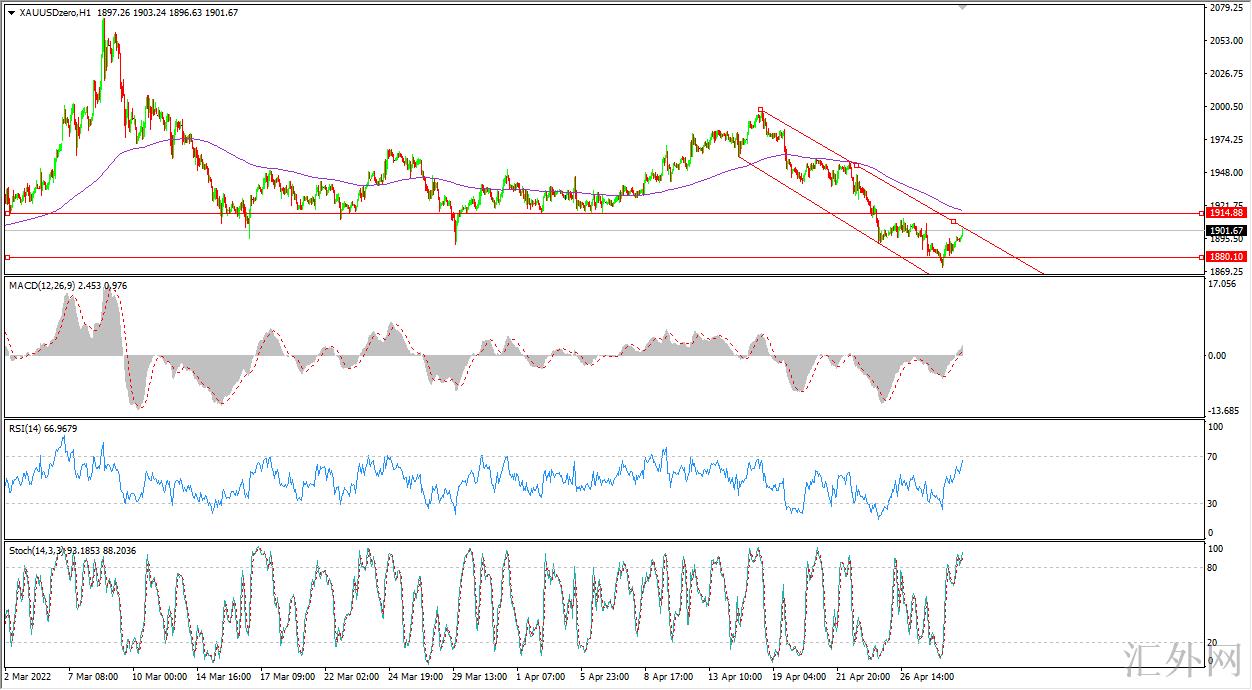Select the 1914.88 red price label
Viewport: 1252px width, 690px height.
[1225, 213]
